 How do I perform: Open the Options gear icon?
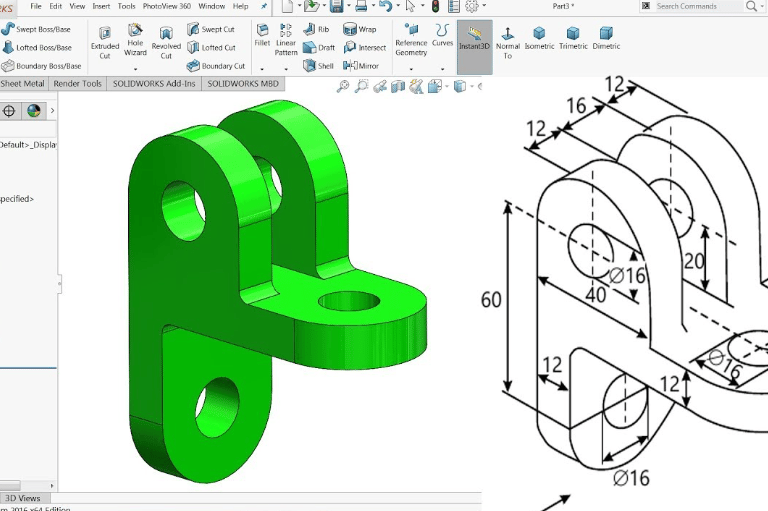click(472, 6)
